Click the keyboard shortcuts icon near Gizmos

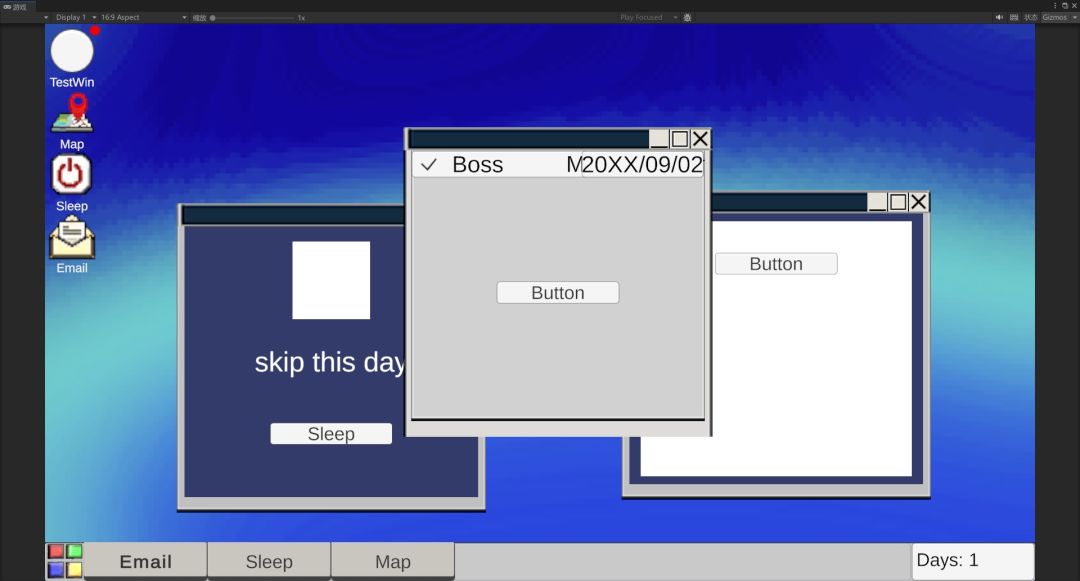pos(1014,17)
